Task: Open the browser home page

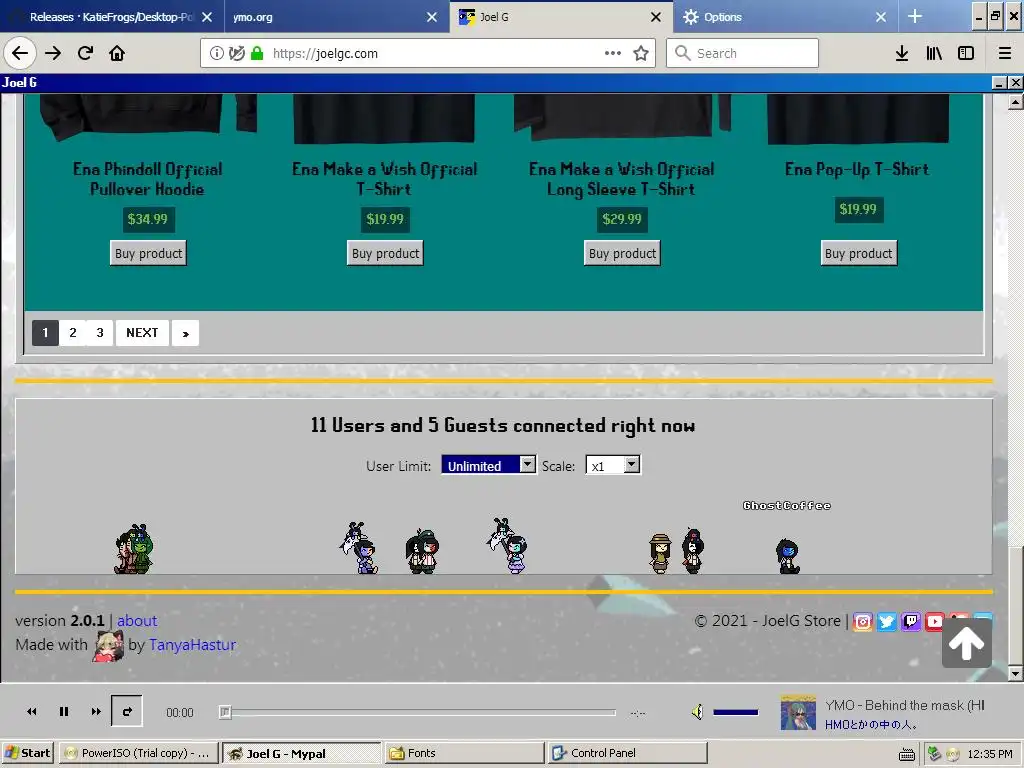Action: pyautogui.click(x=117, y=53)
